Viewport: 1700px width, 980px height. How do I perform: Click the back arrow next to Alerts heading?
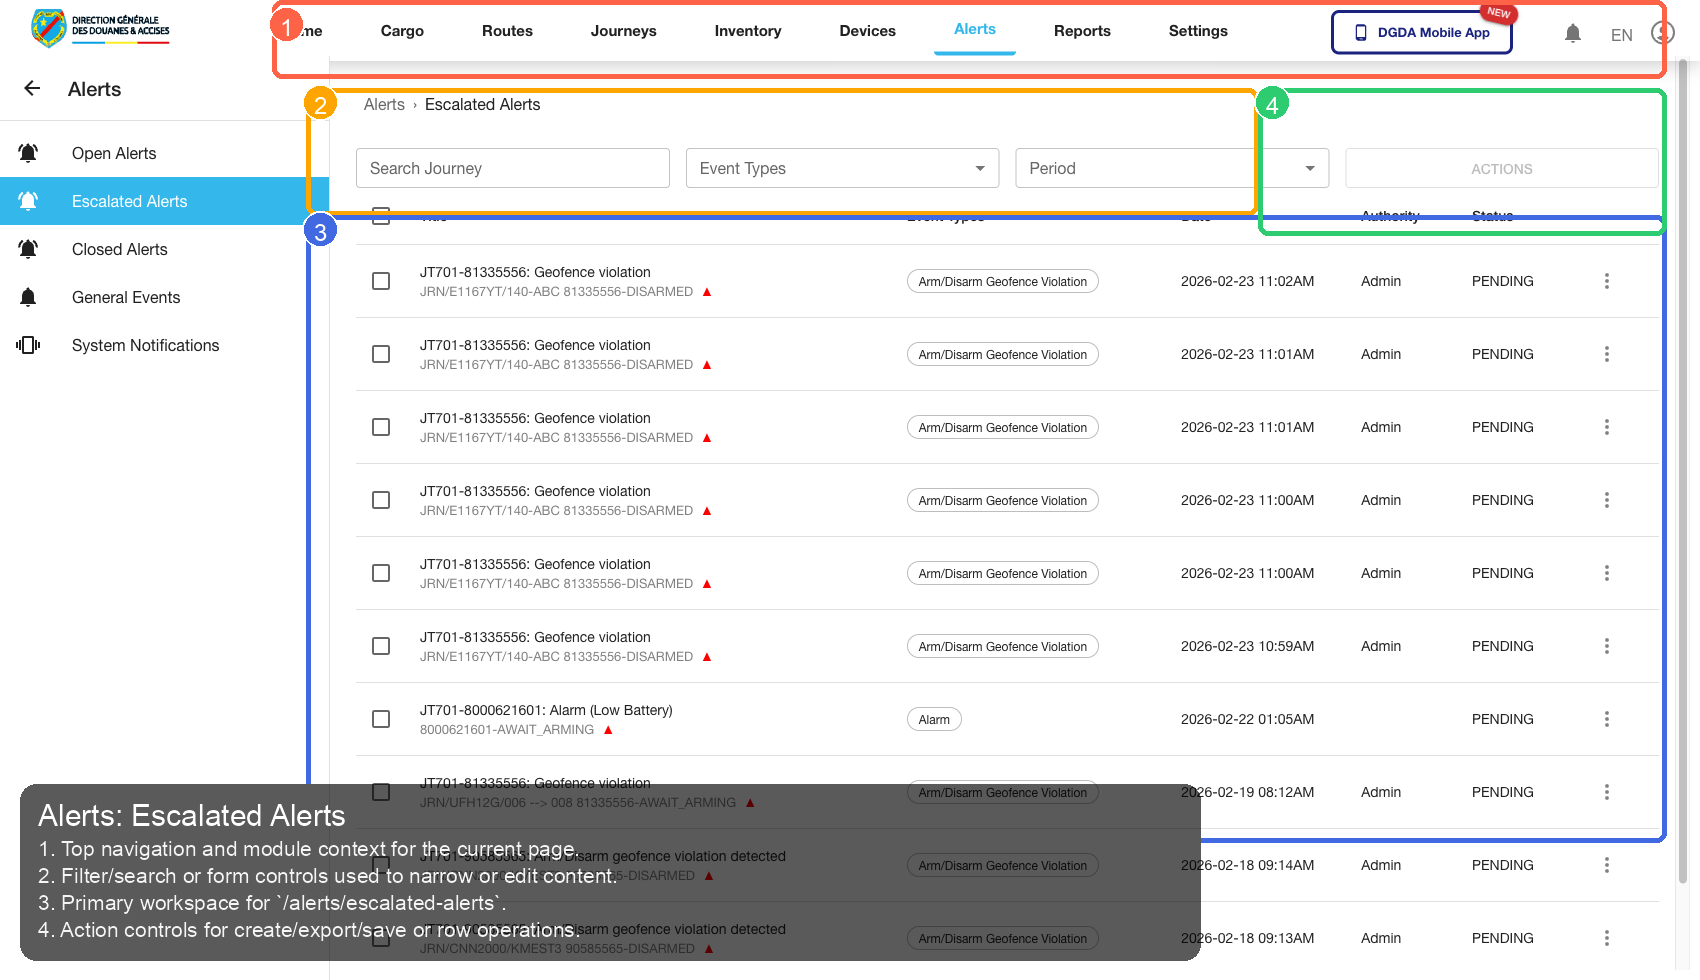coord(31,88)
